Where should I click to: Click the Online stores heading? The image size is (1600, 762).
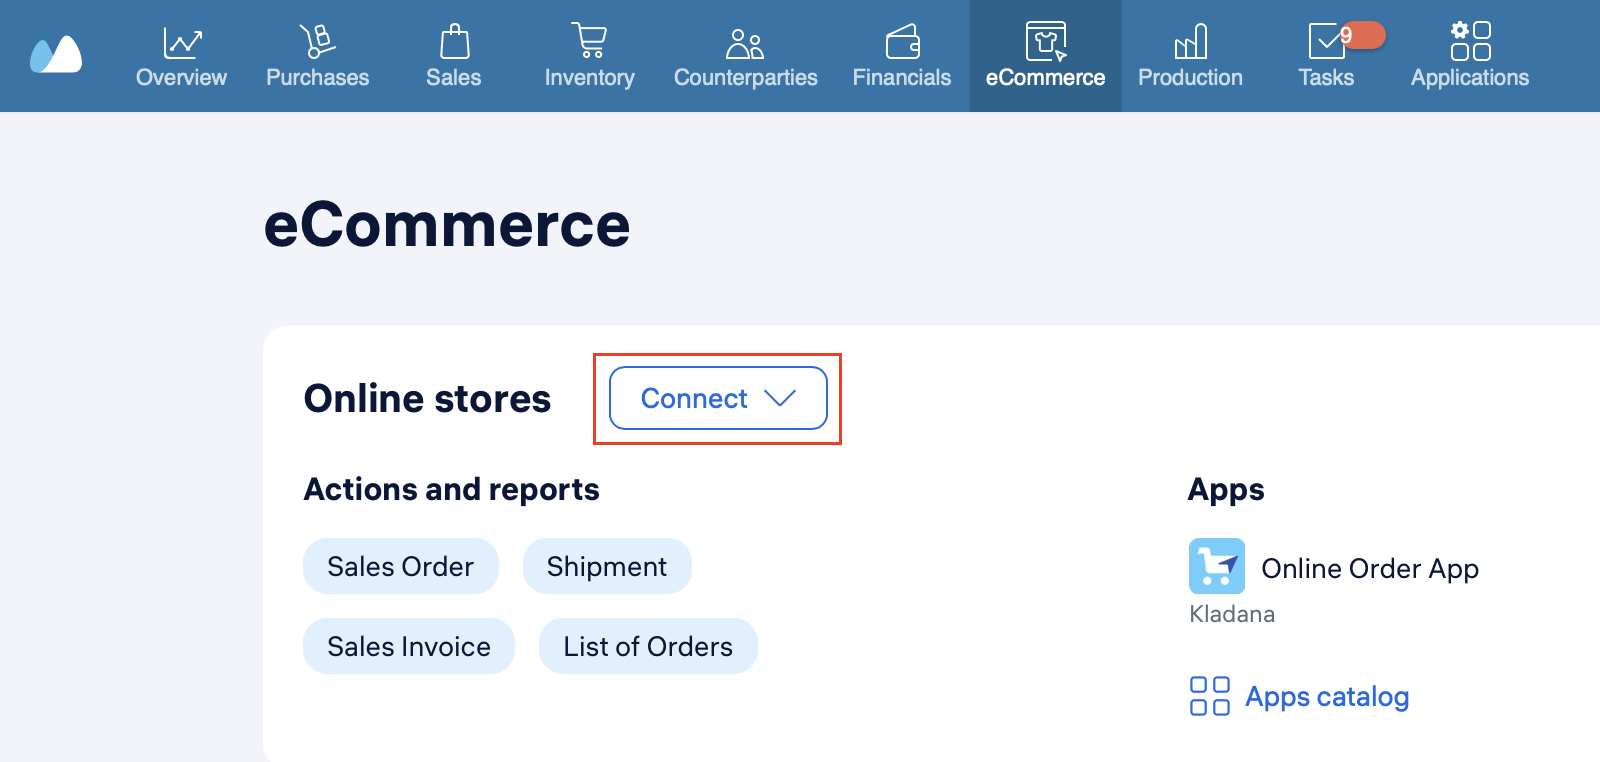(427, 398)
